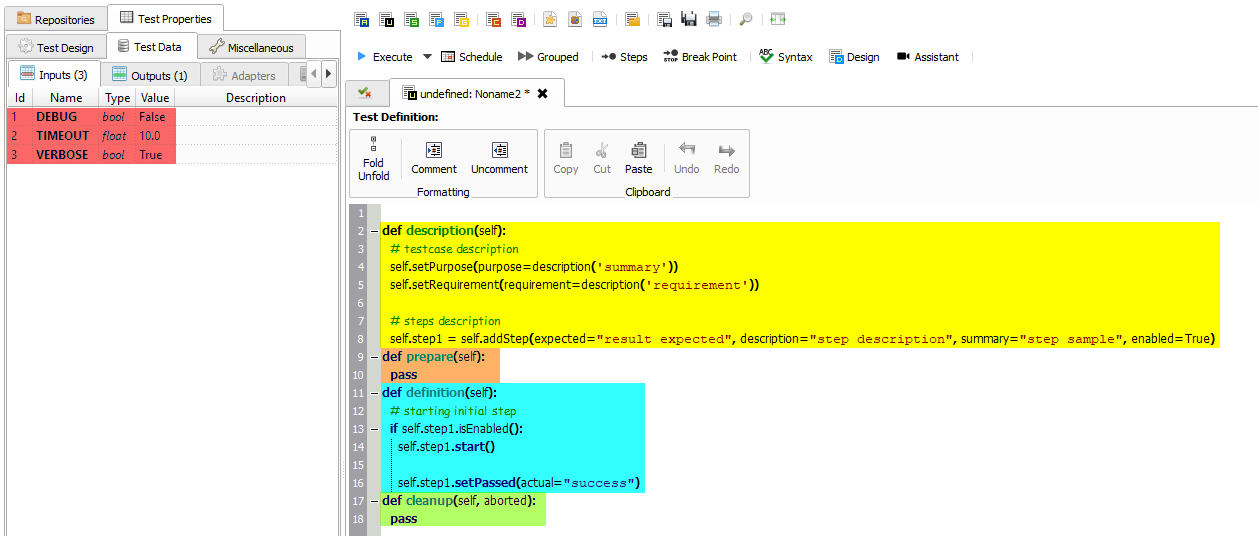Create new test config with red C icon
This screenshot has height=536, width=1258.
click(494, 19)
